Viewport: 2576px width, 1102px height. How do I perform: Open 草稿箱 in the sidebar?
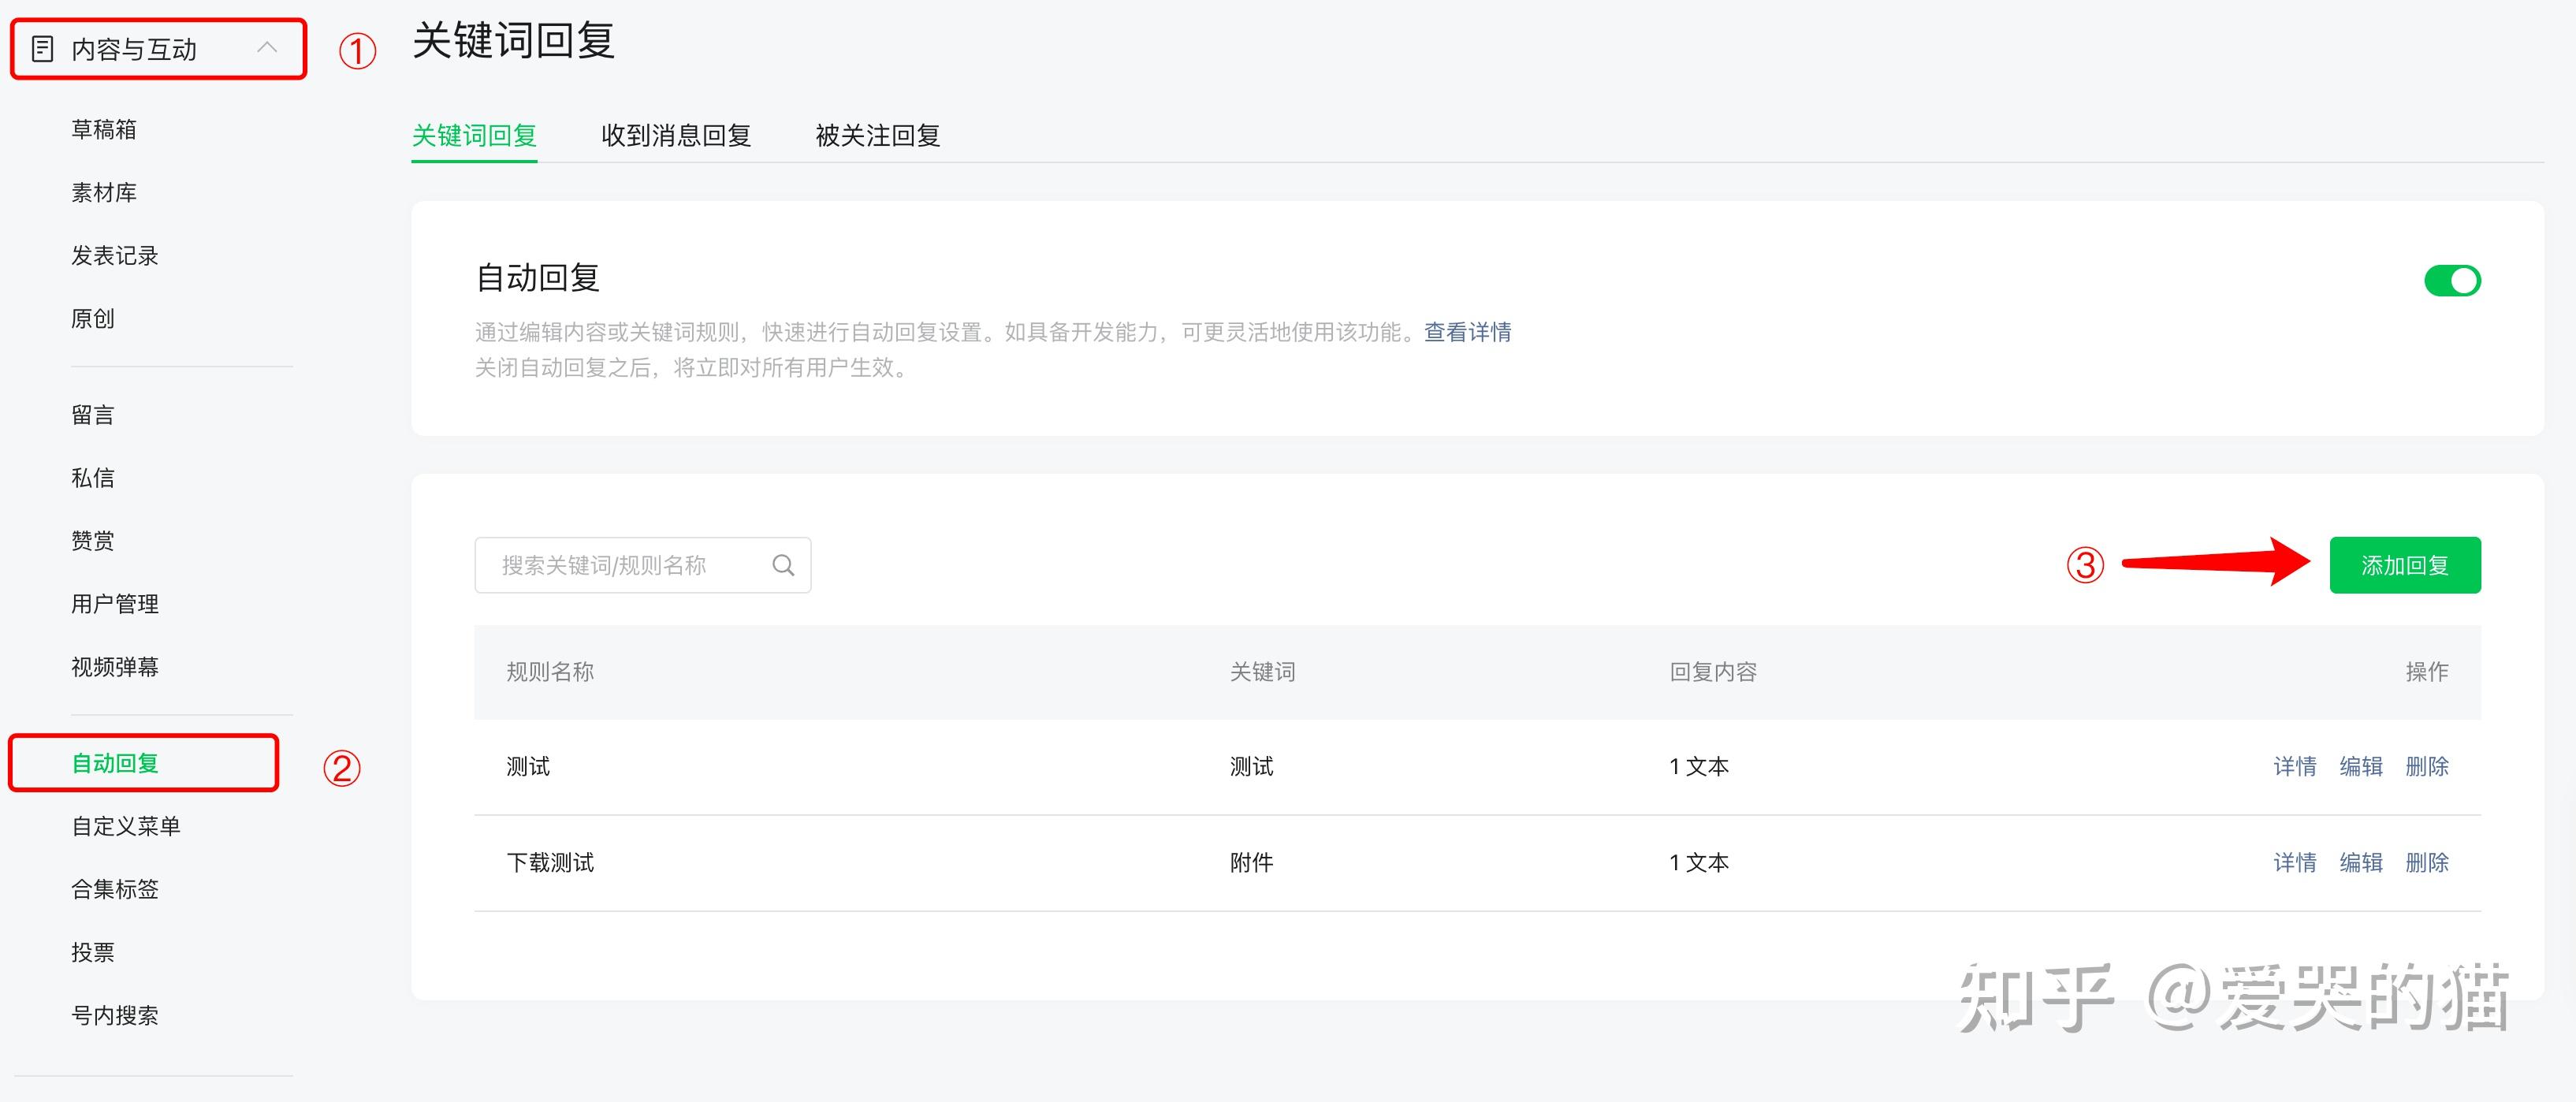pyautogui.click(x=104, y=130)
